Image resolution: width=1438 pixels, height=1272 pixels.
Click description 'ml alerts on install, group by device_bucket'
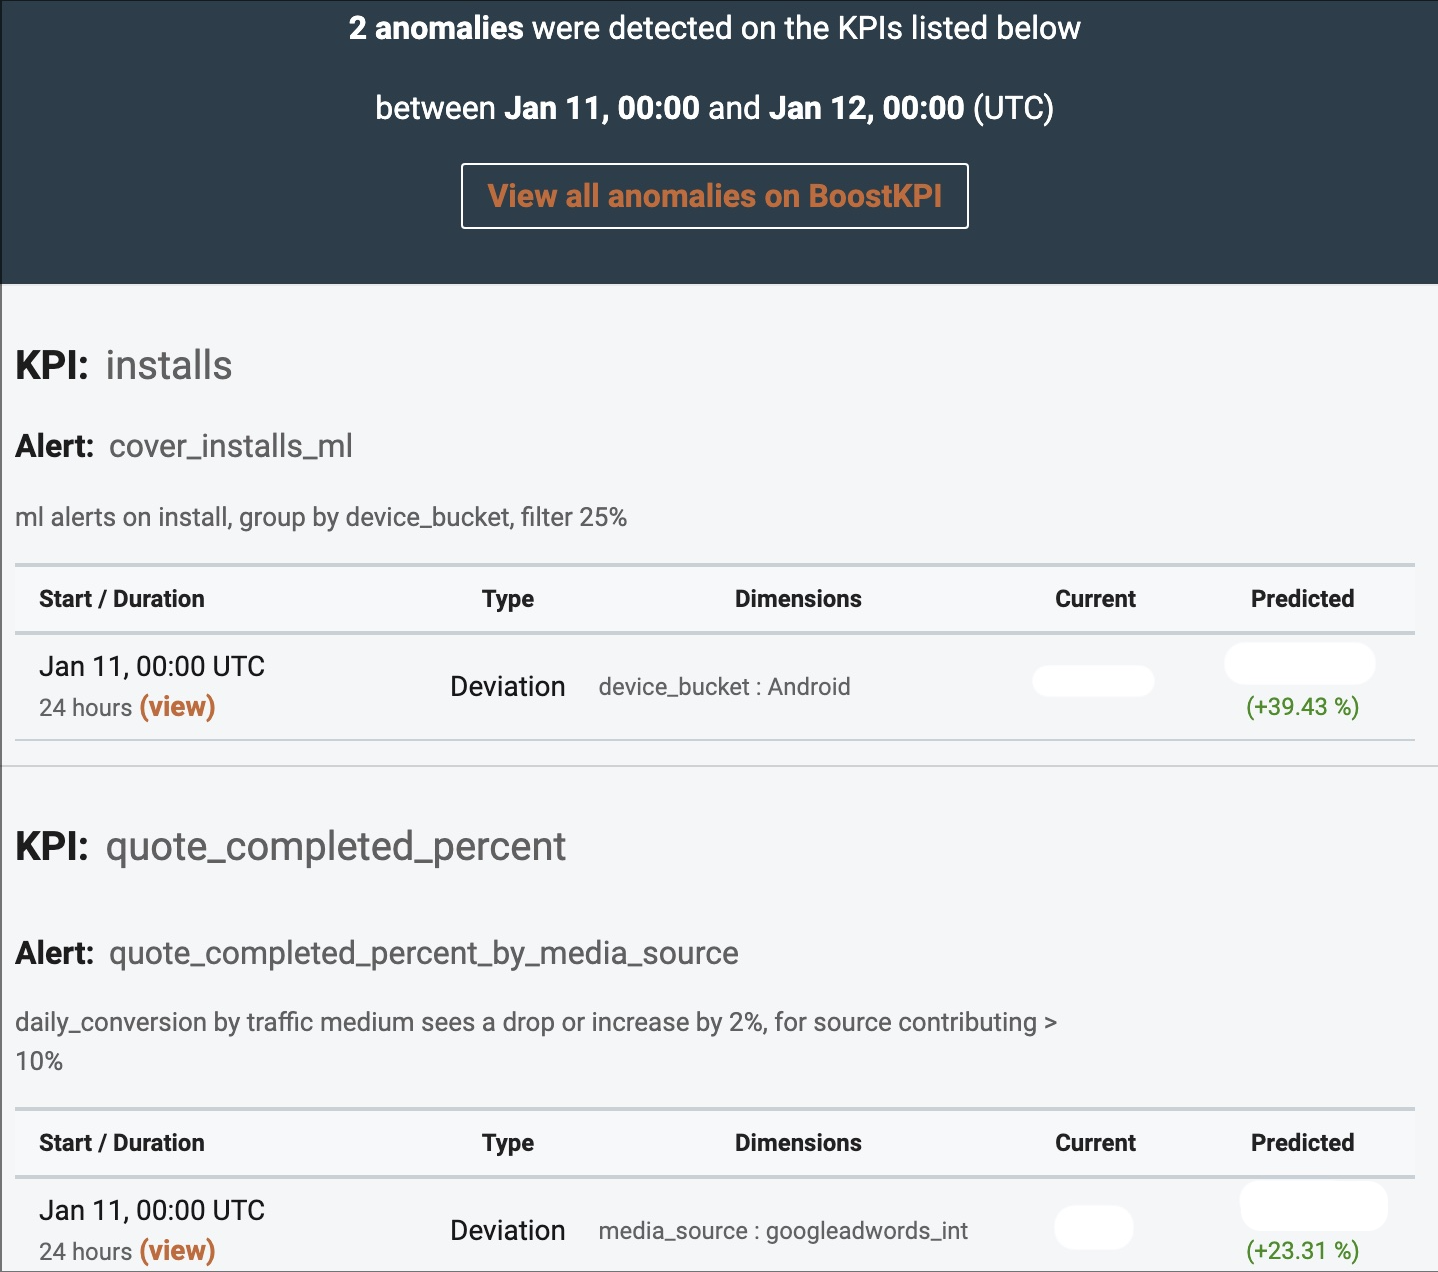click(x=321, y=517)
